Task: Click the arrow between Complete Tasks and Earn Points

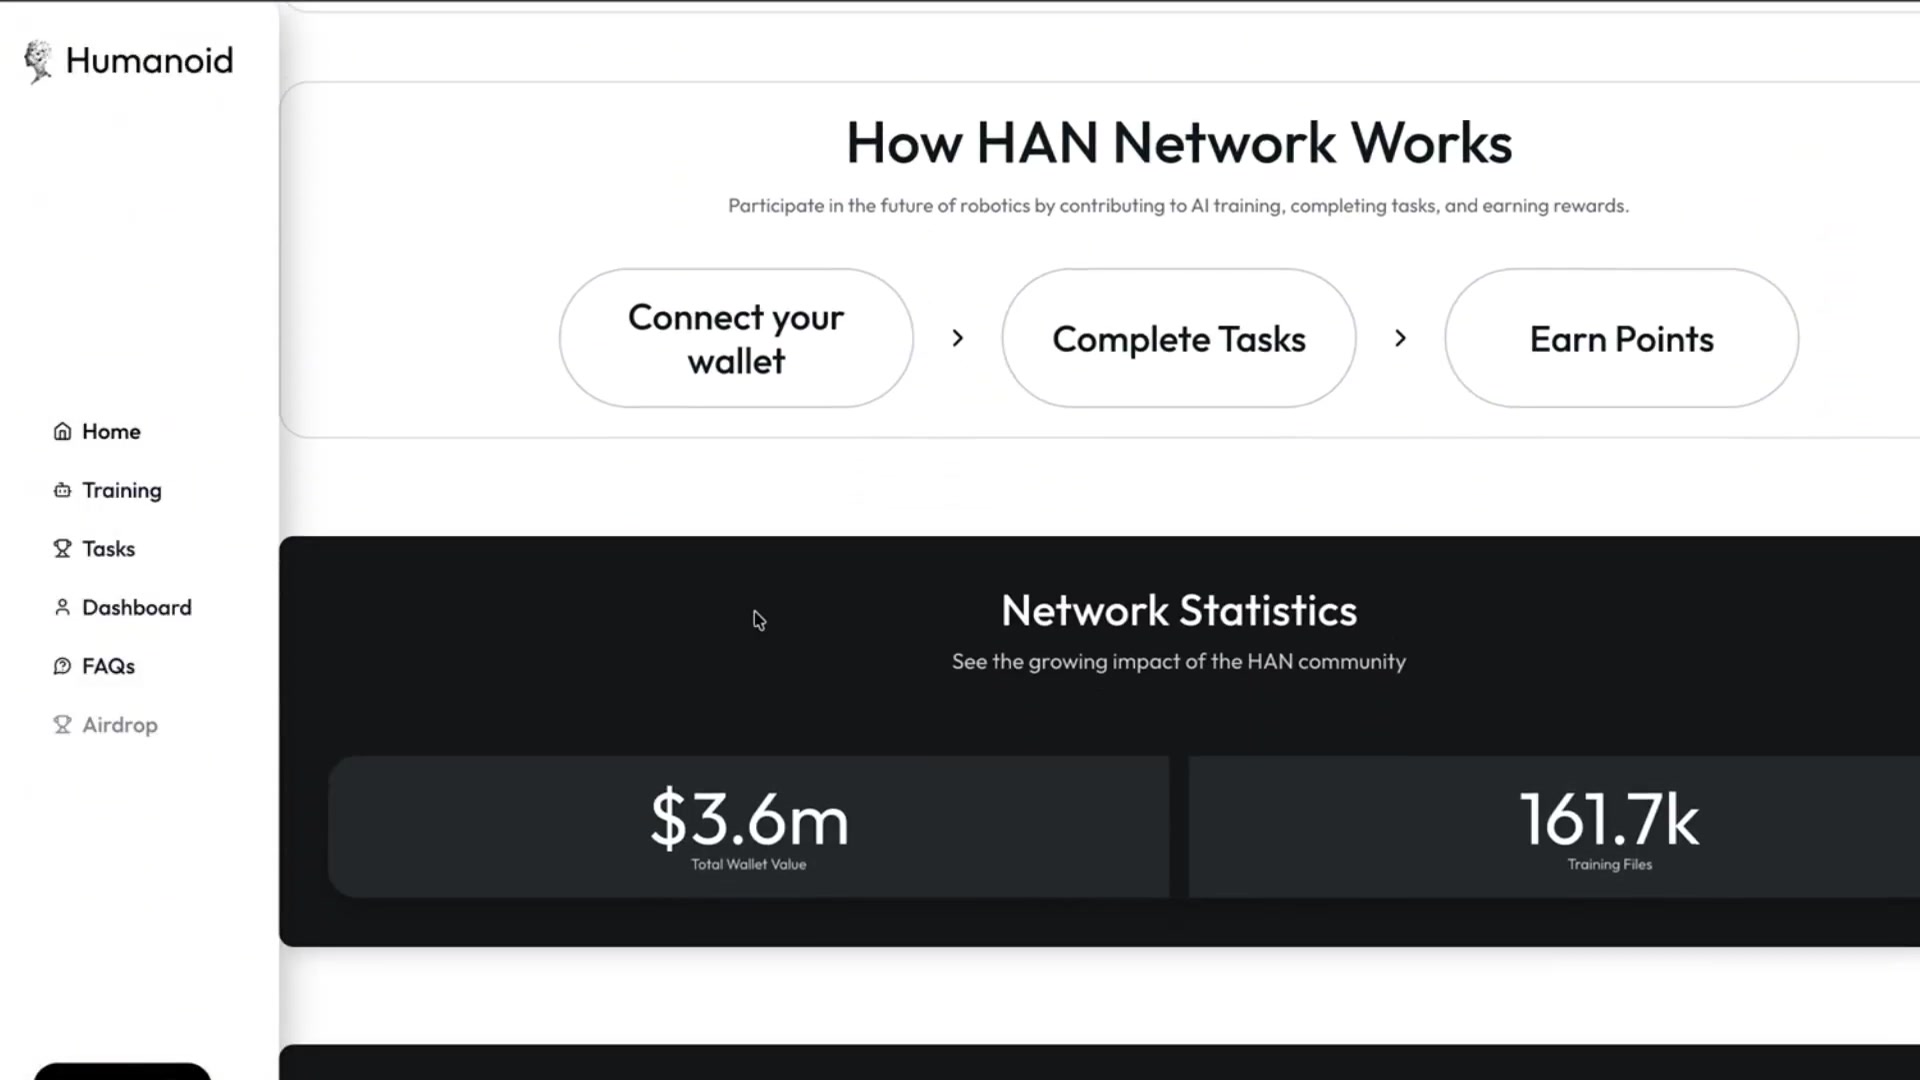Action: pyautogui.click(x=1400, y=338)
